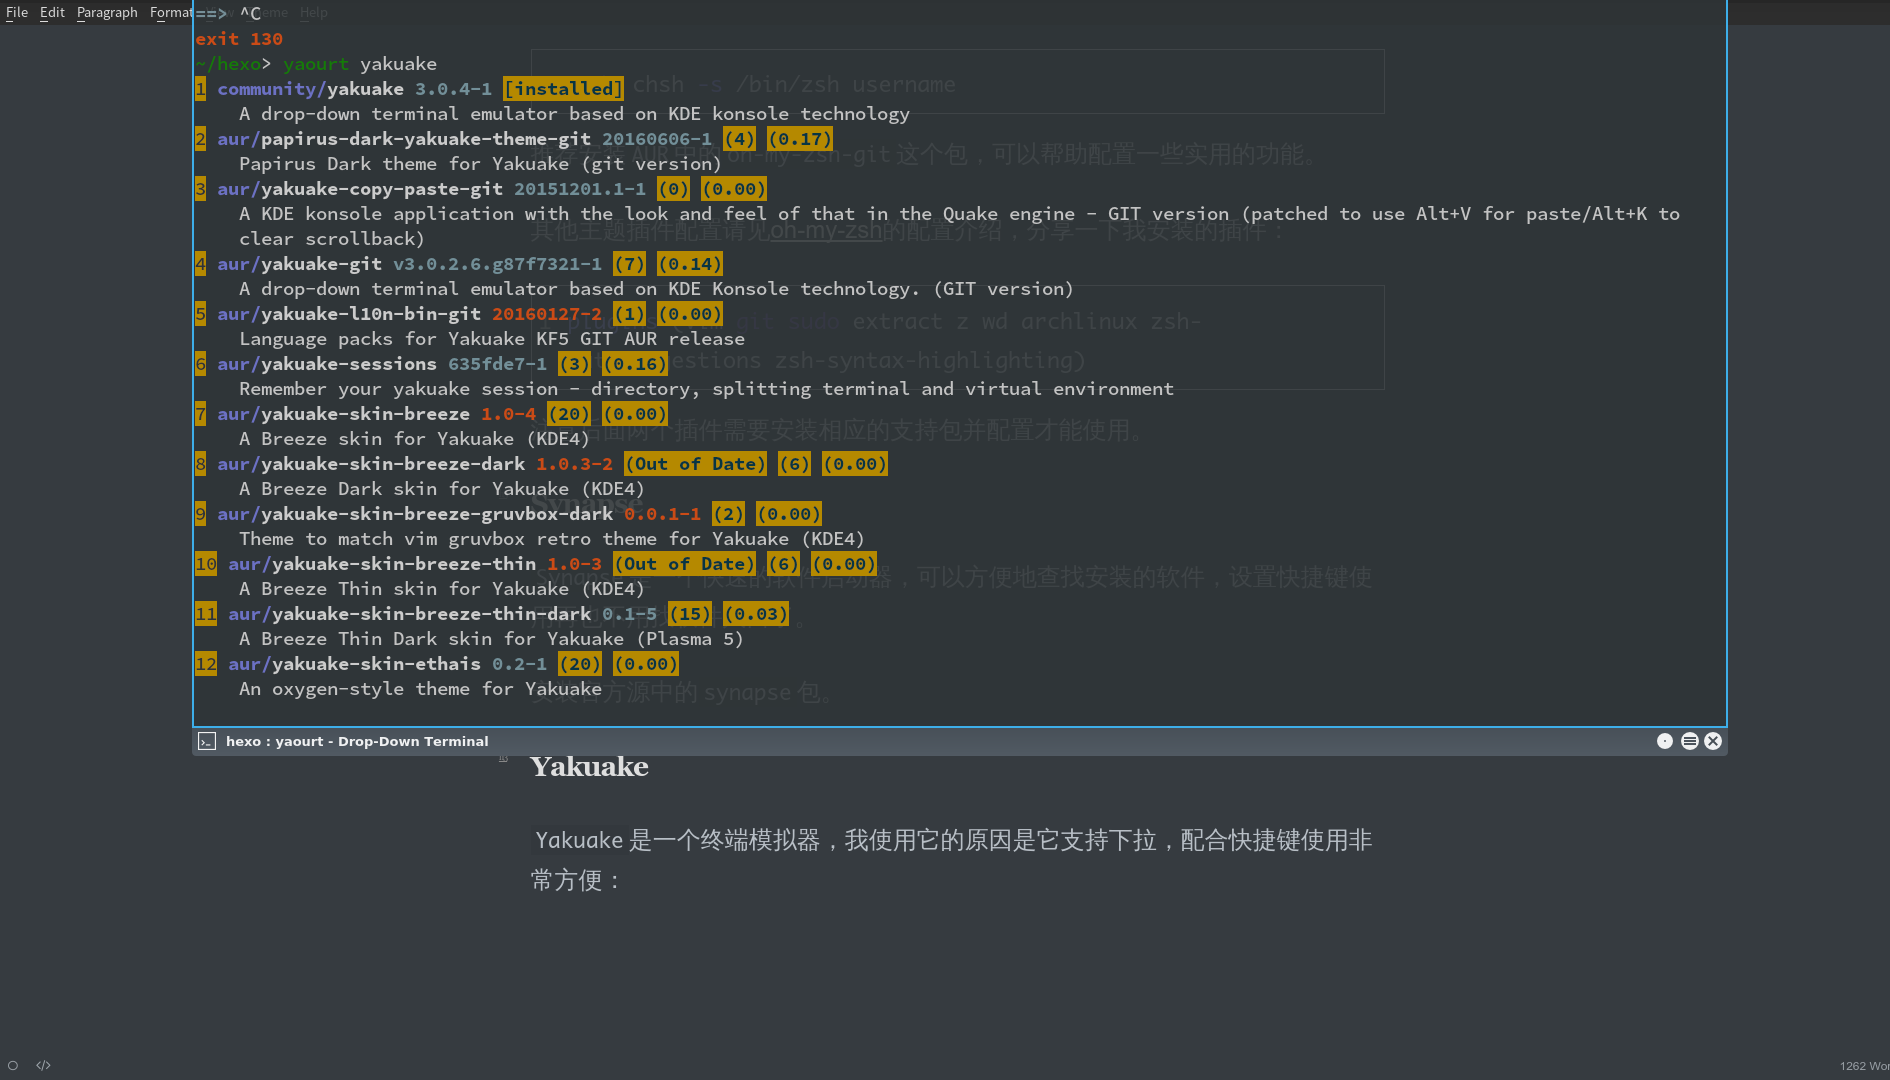Click the [installed] badge

[563, 89]
